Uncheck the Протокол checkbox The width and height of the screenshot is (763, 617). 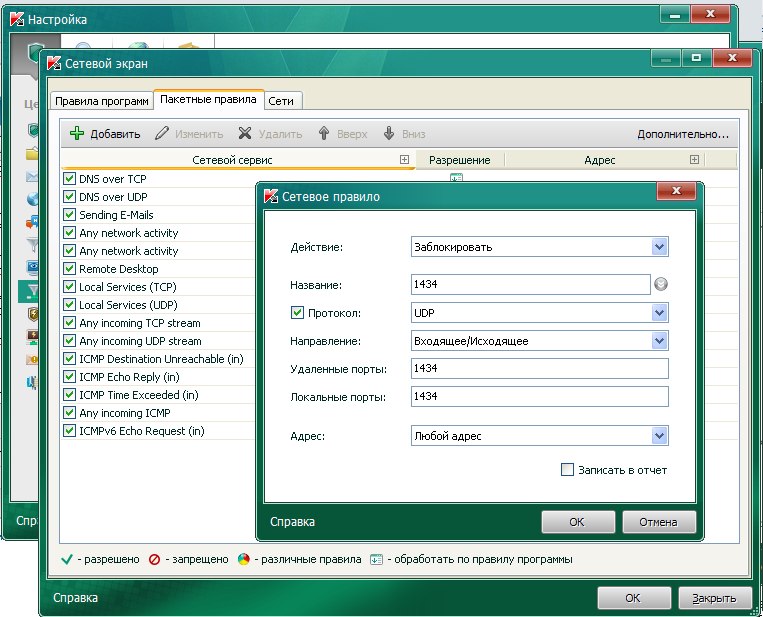point(297,313)
